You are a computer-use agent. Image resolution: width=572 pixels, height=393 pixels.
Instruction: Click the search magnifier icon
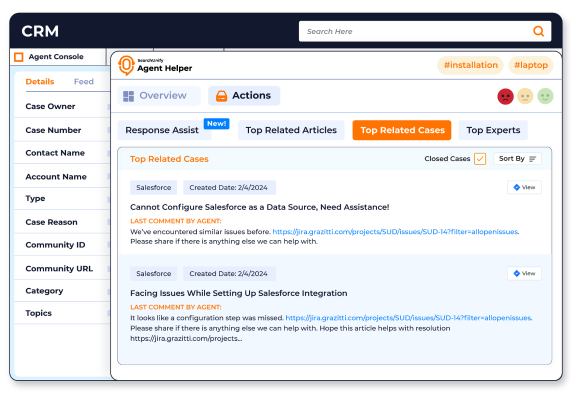pyautogui.click(x=538, y=31)
